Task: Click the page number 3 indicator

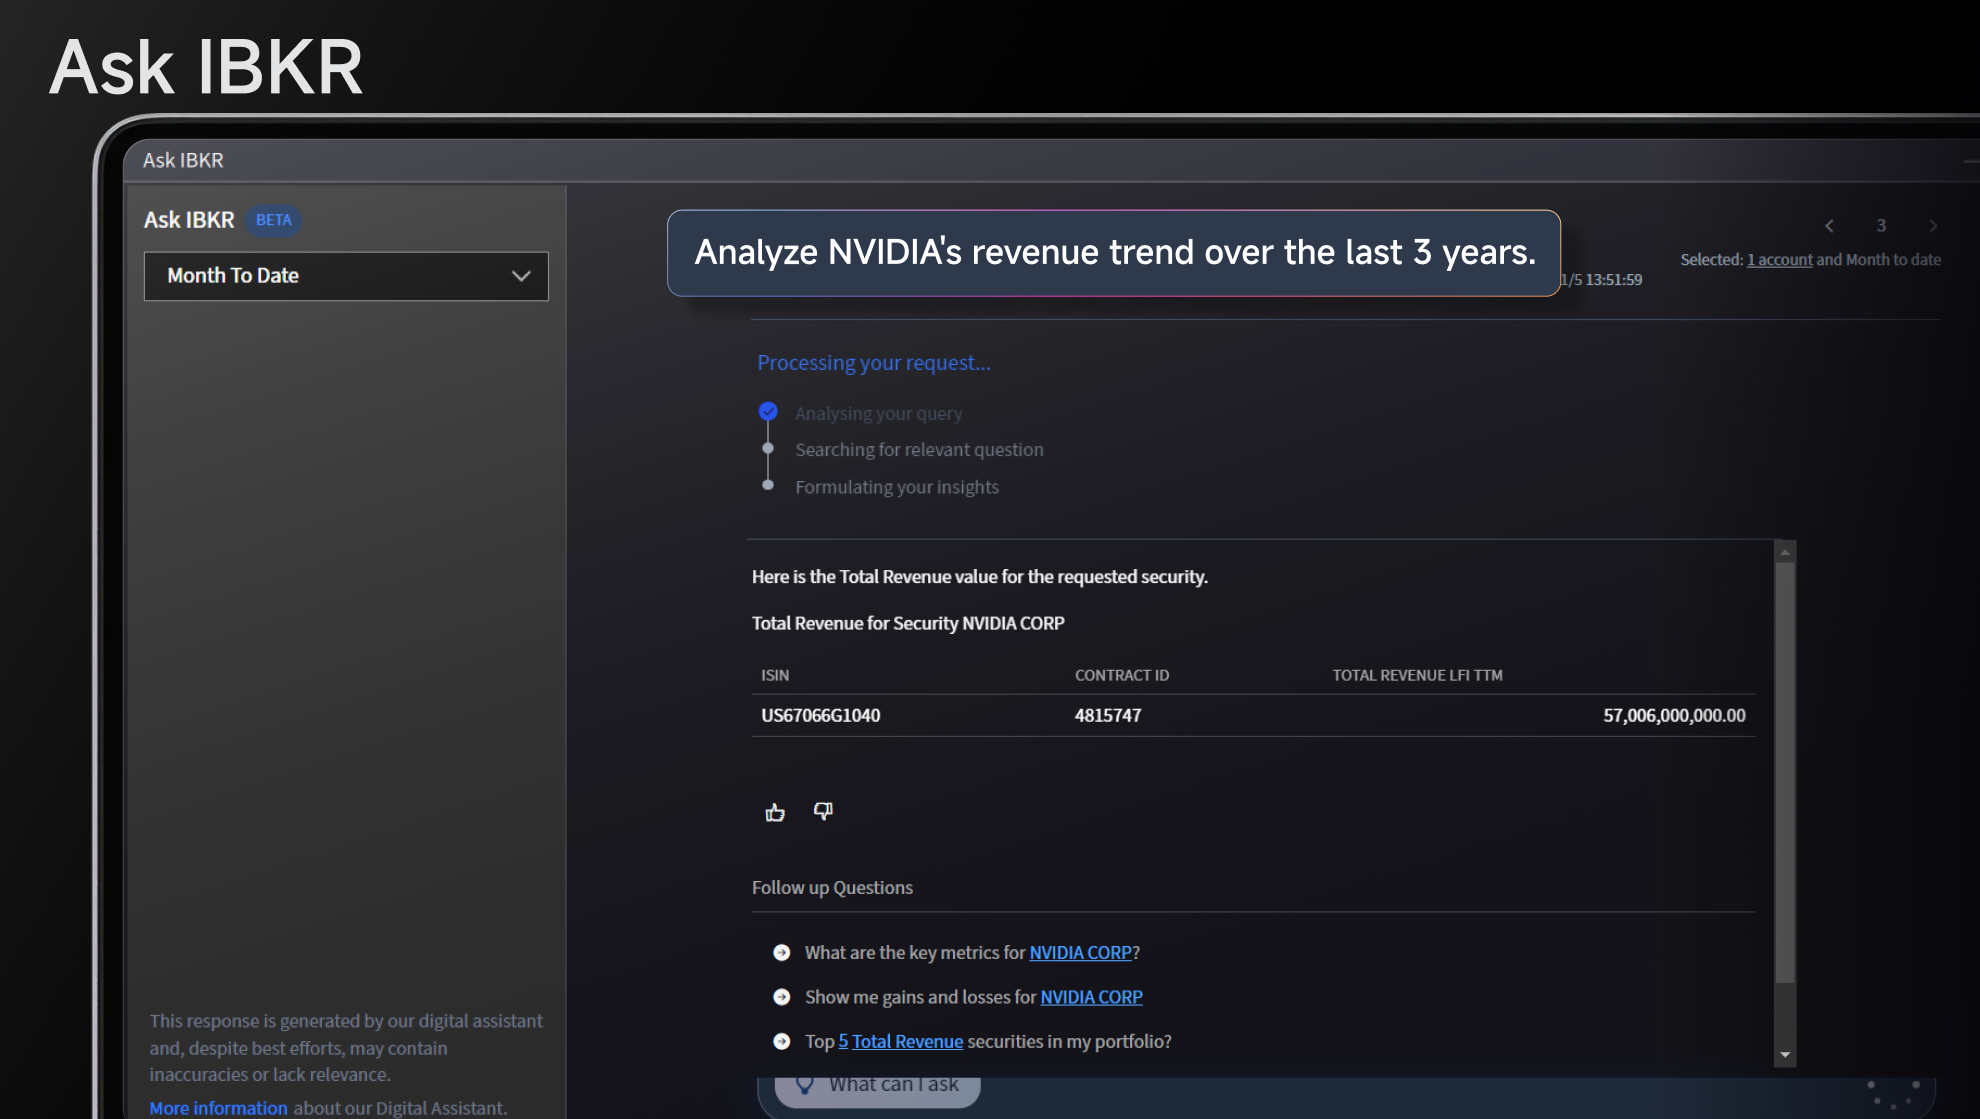Action: coord(1881,226)
